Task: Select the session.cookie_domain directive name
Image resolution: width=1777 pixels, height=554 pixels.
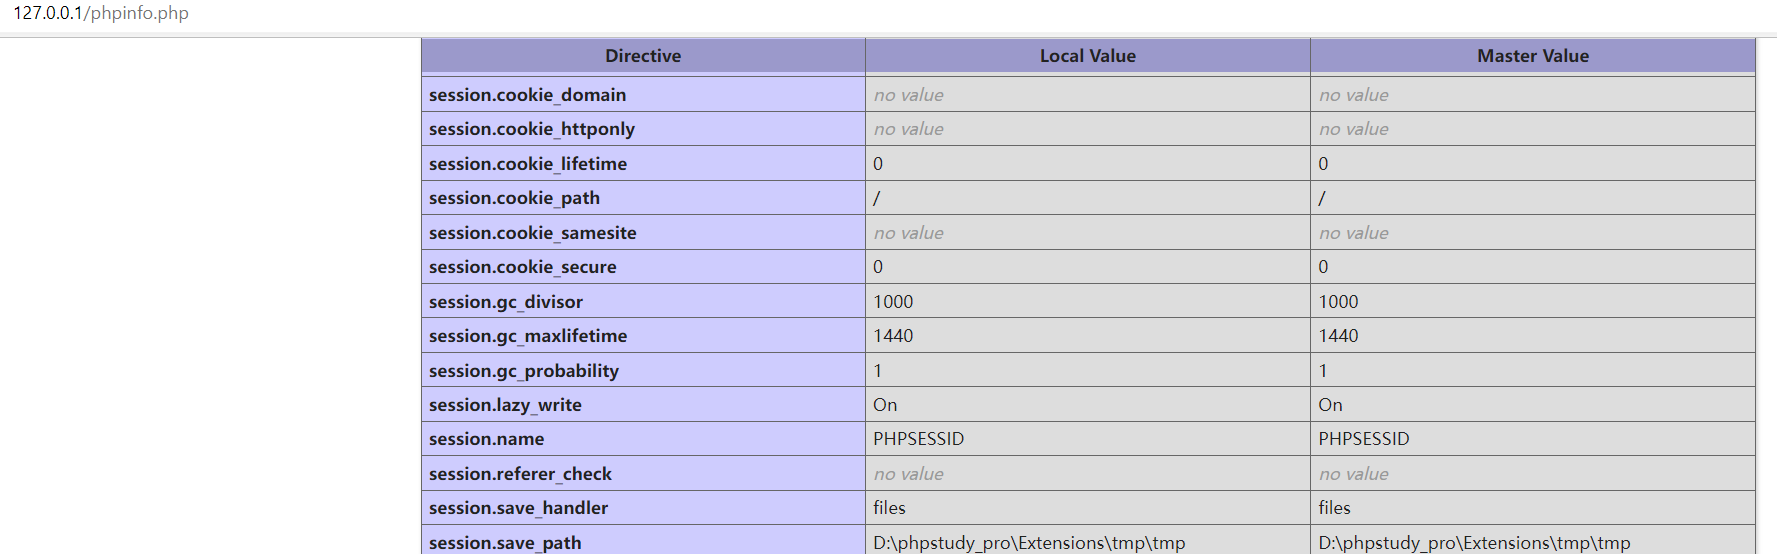Action: coord(527,95)
